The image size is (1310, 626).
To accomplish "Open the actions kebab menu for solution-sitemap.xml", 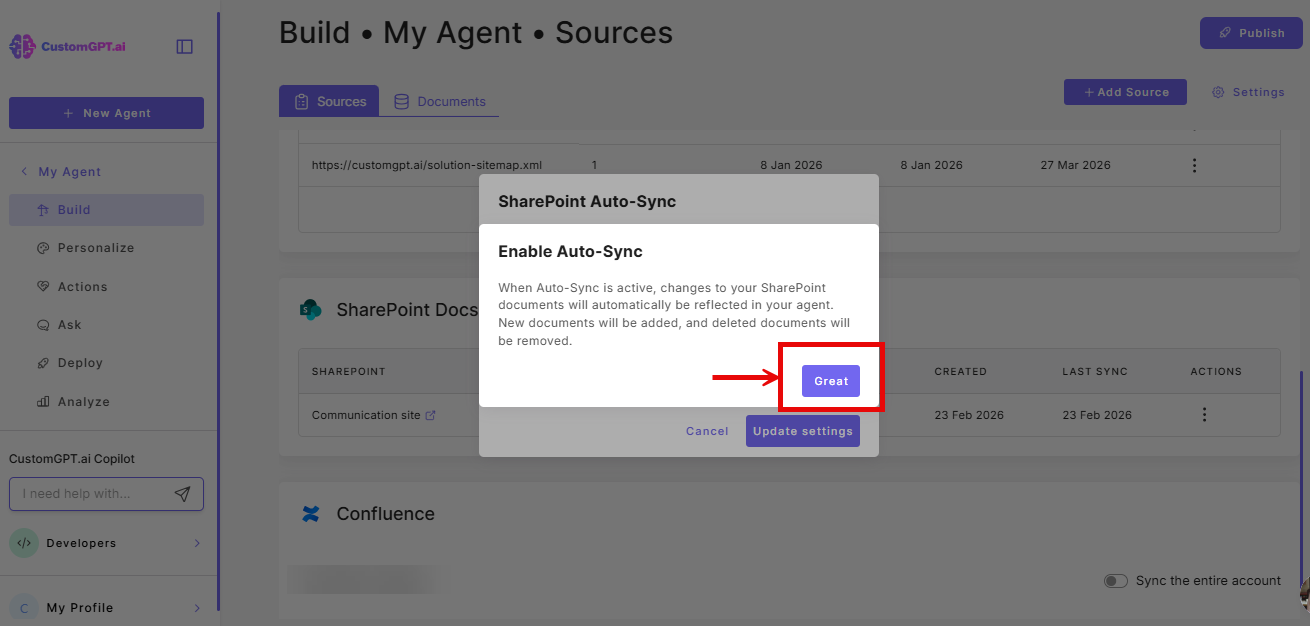I will click(1194, 165).
